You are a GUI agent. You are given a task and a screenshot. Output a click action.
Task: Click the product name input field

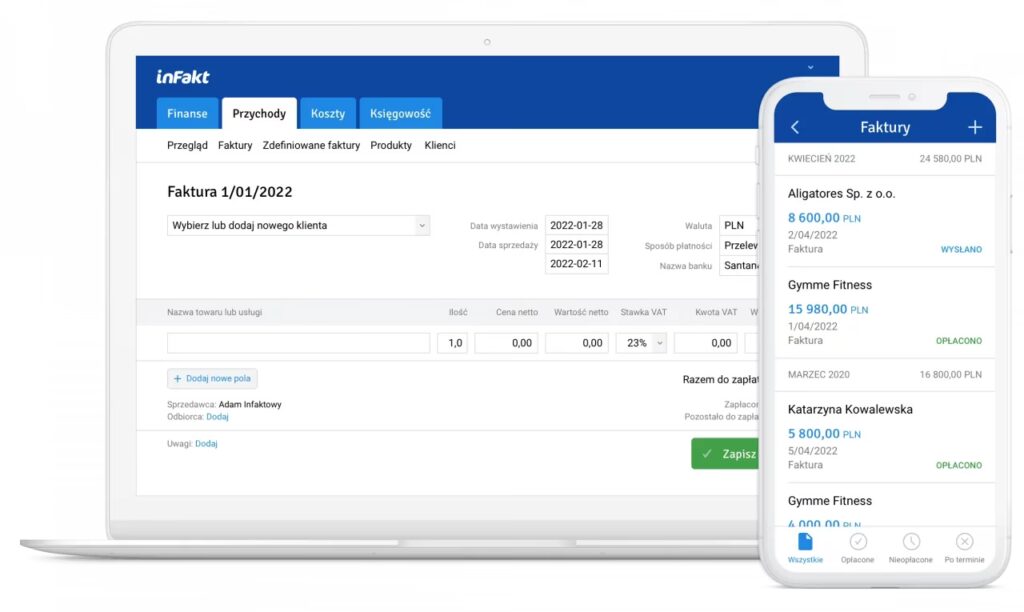coord(298,343)
